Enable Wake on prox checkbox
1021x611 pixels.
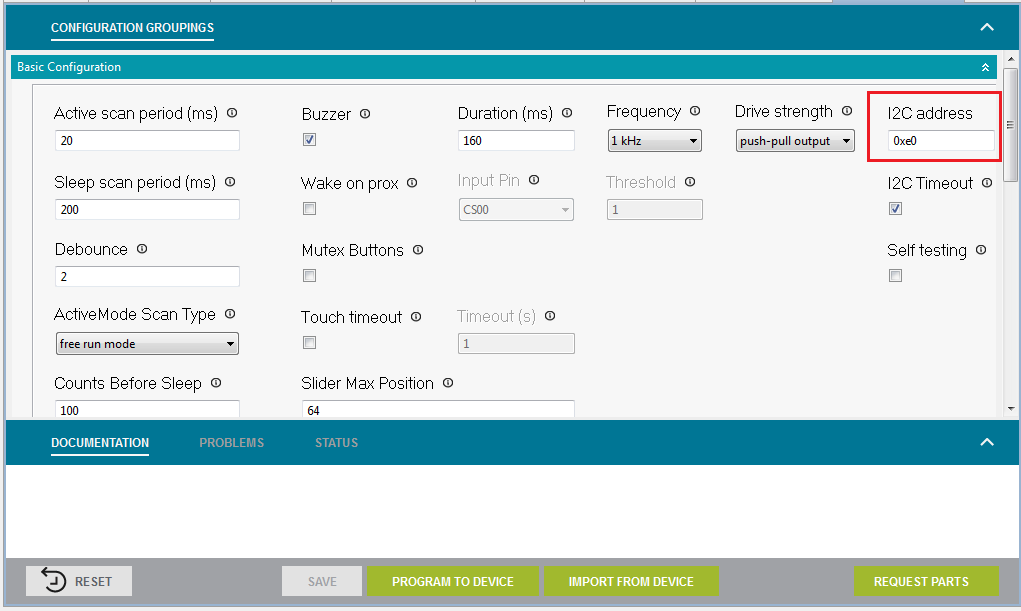tap(310, 209)
